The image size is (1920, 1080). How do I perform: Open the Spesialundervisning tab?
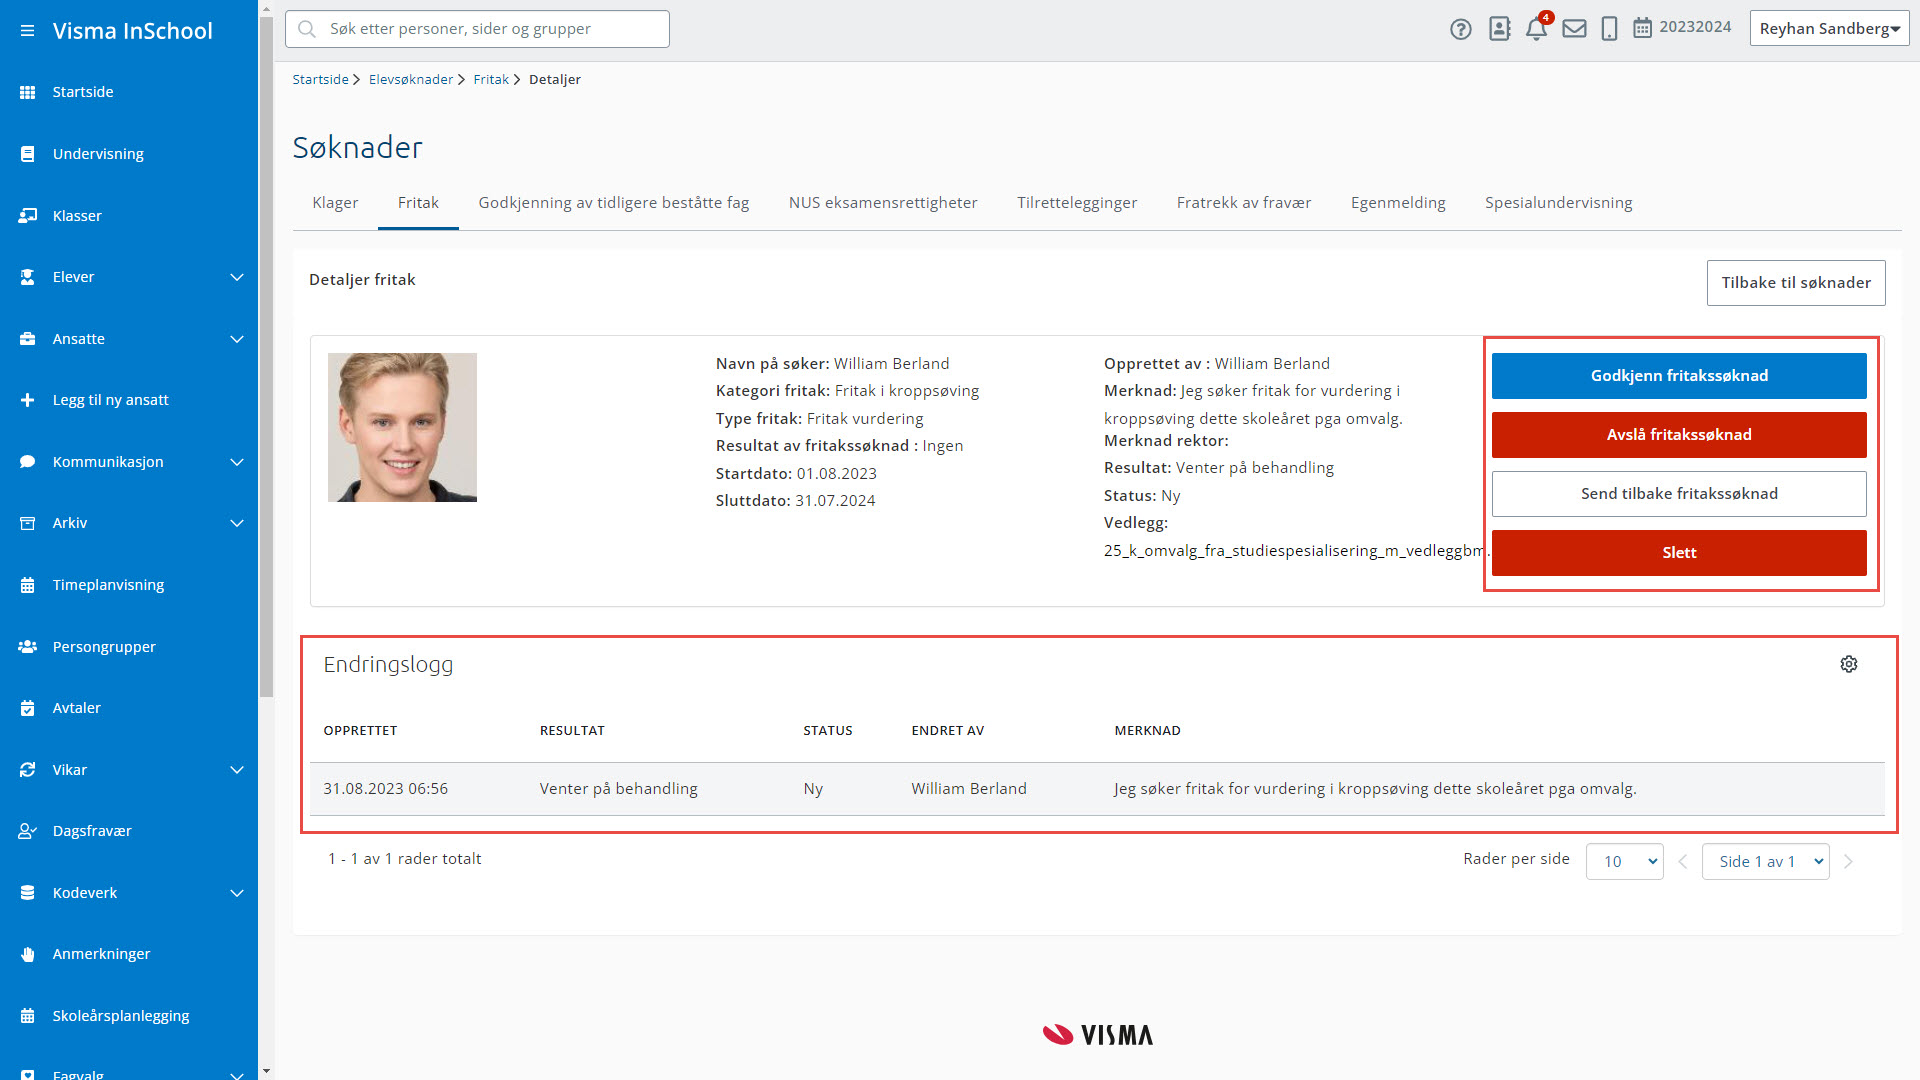coord(1558,203)
